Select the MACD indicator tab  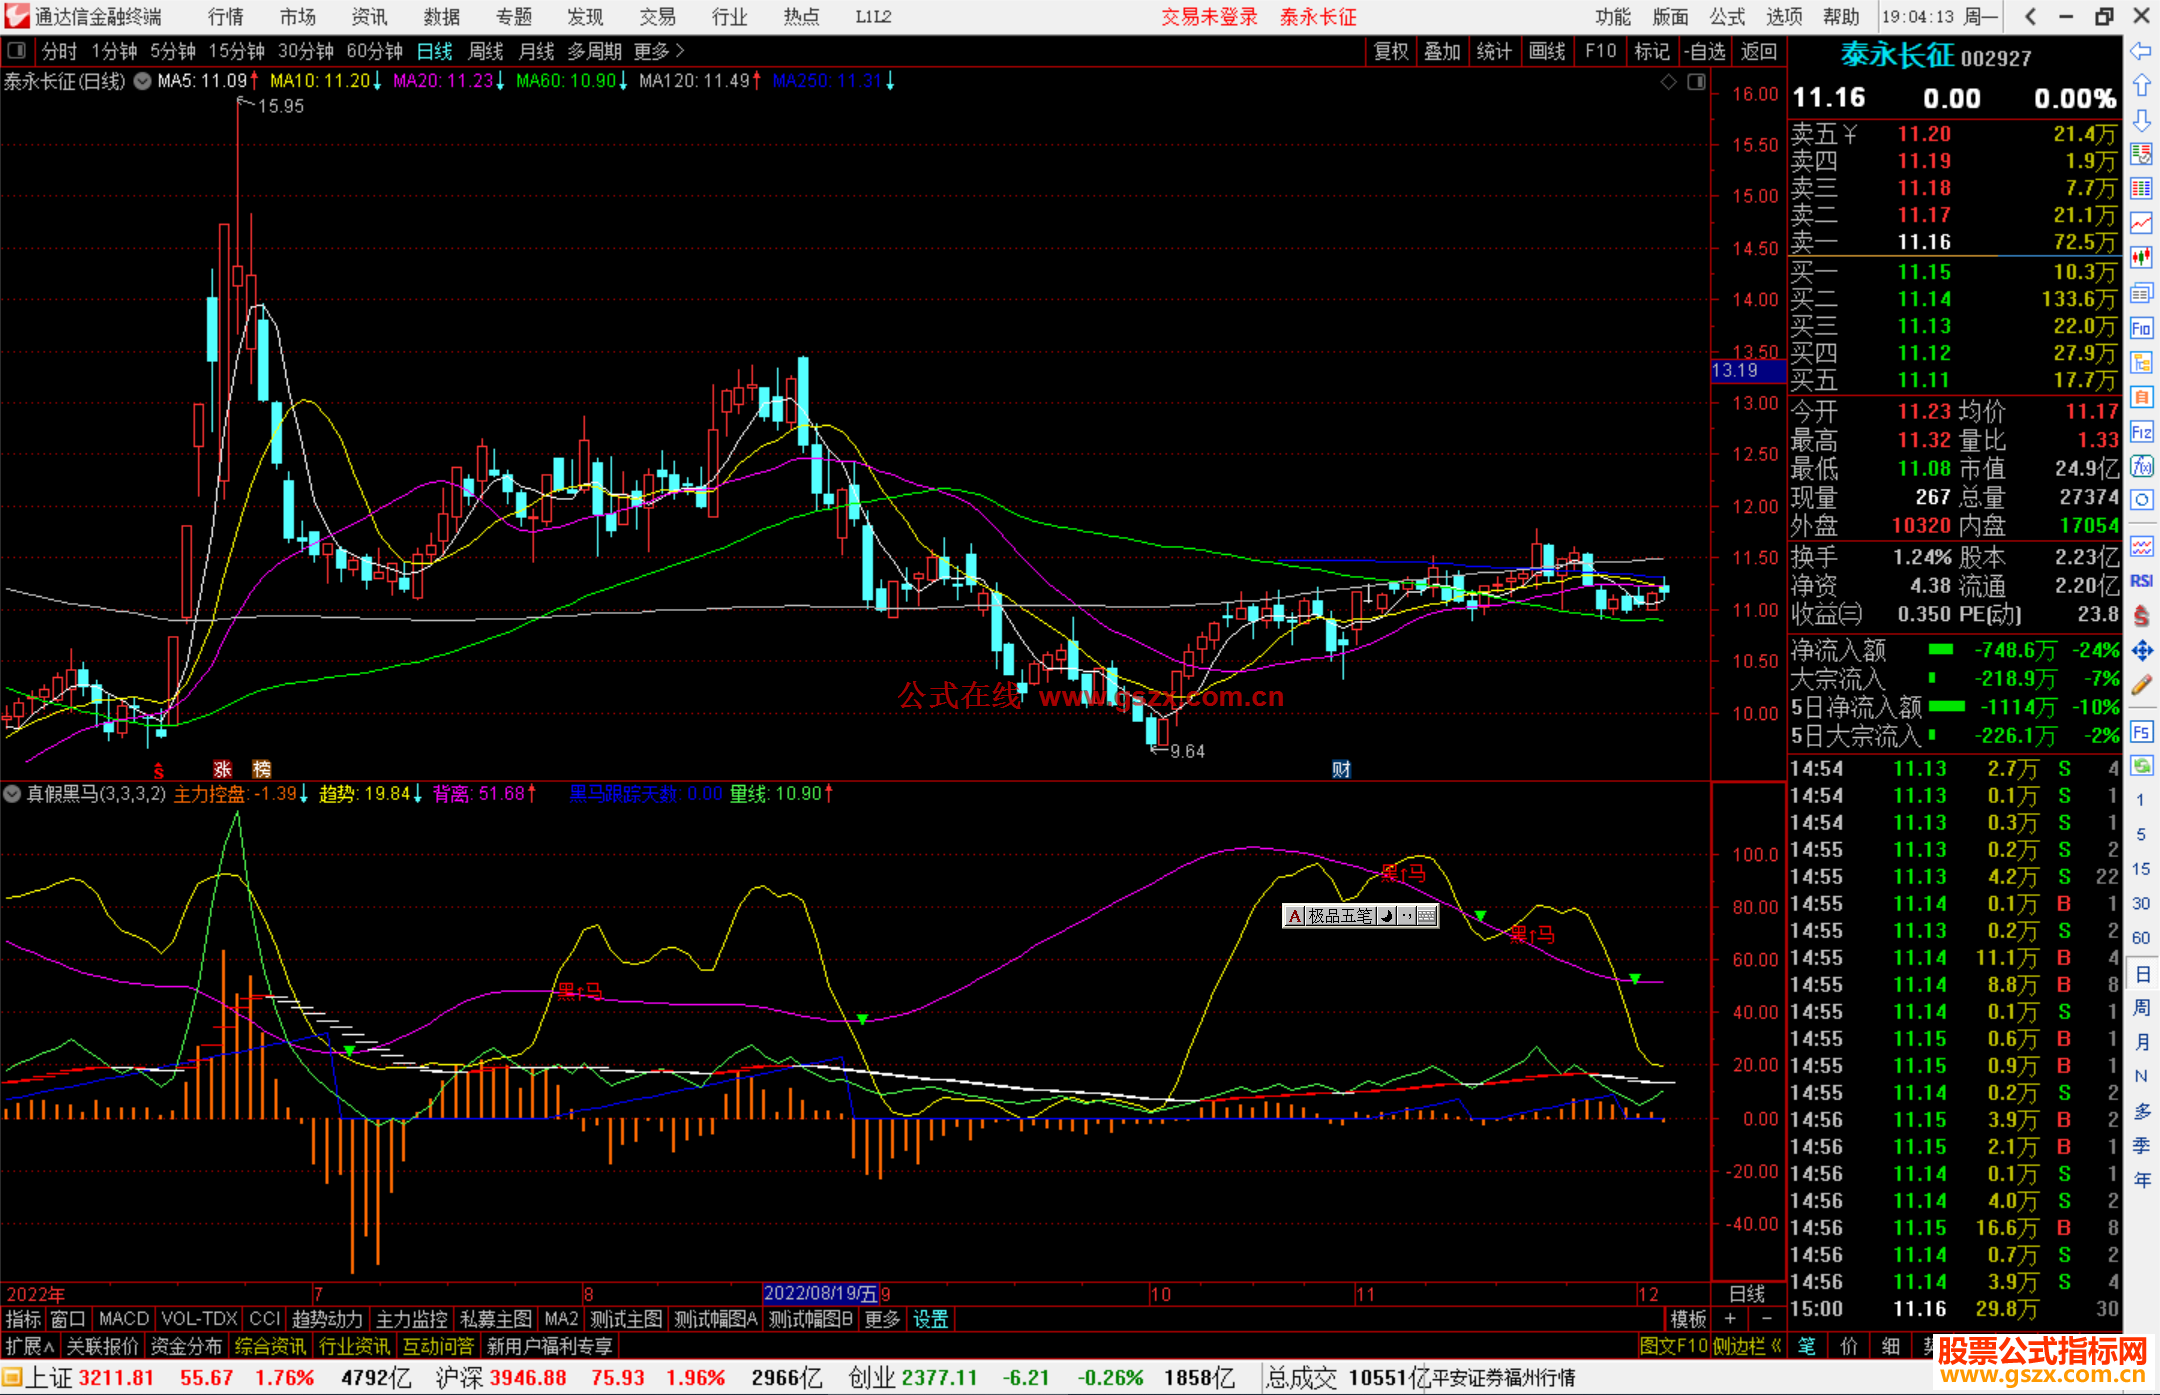pos(124,1319)
